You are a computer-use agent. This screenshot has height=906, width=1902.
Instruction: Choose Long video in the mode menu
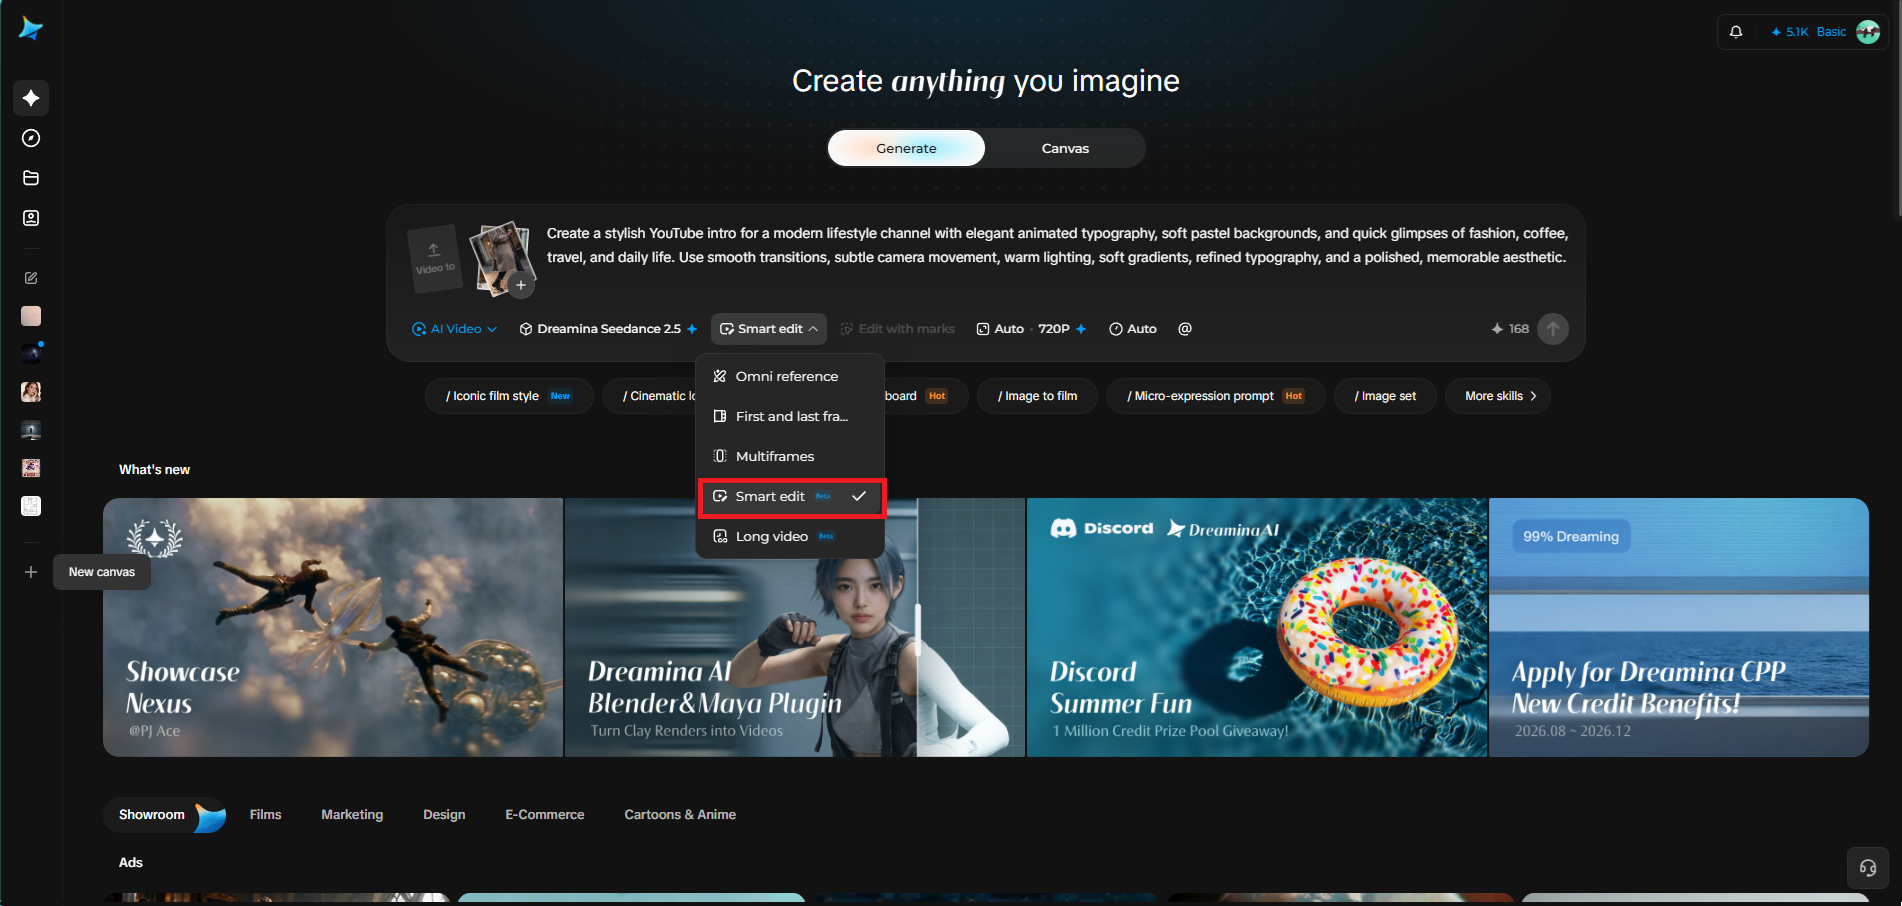[x=790, y=536]
